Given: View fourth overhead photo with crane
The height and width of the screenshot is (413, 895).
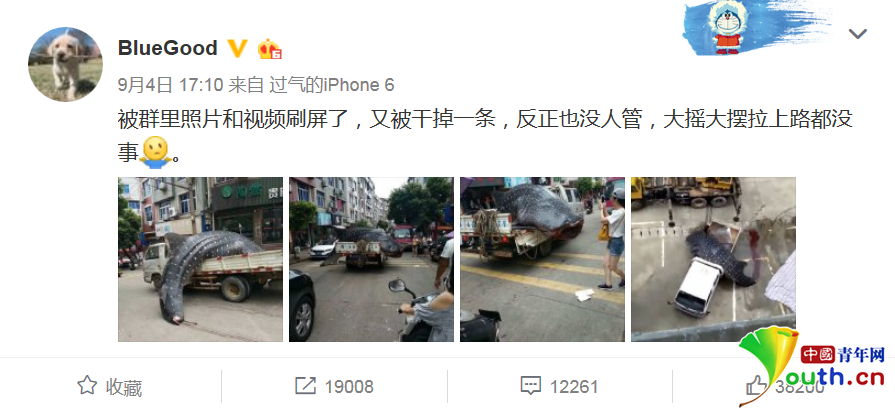Looking at the screenshot, I should point(713,260).
